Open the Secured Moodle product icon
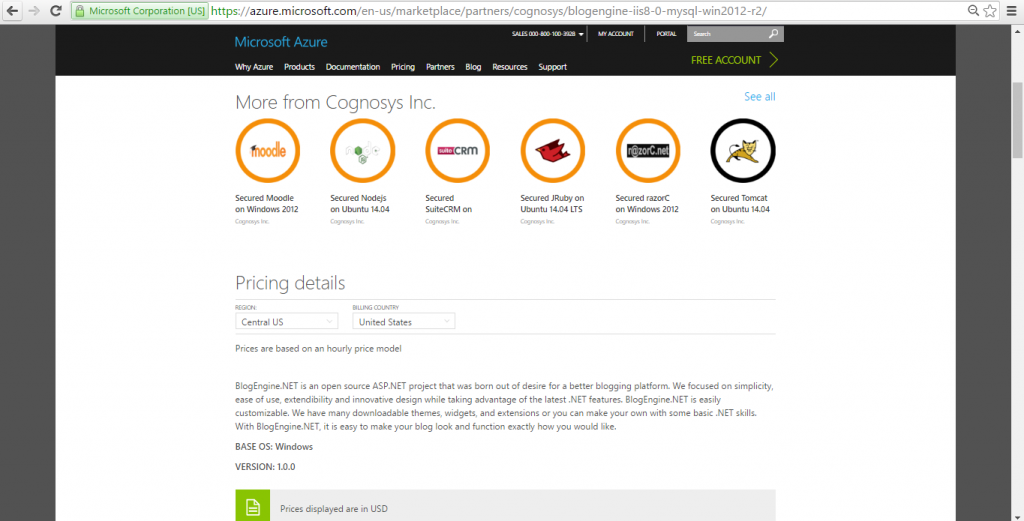 (x=267, y=151)
